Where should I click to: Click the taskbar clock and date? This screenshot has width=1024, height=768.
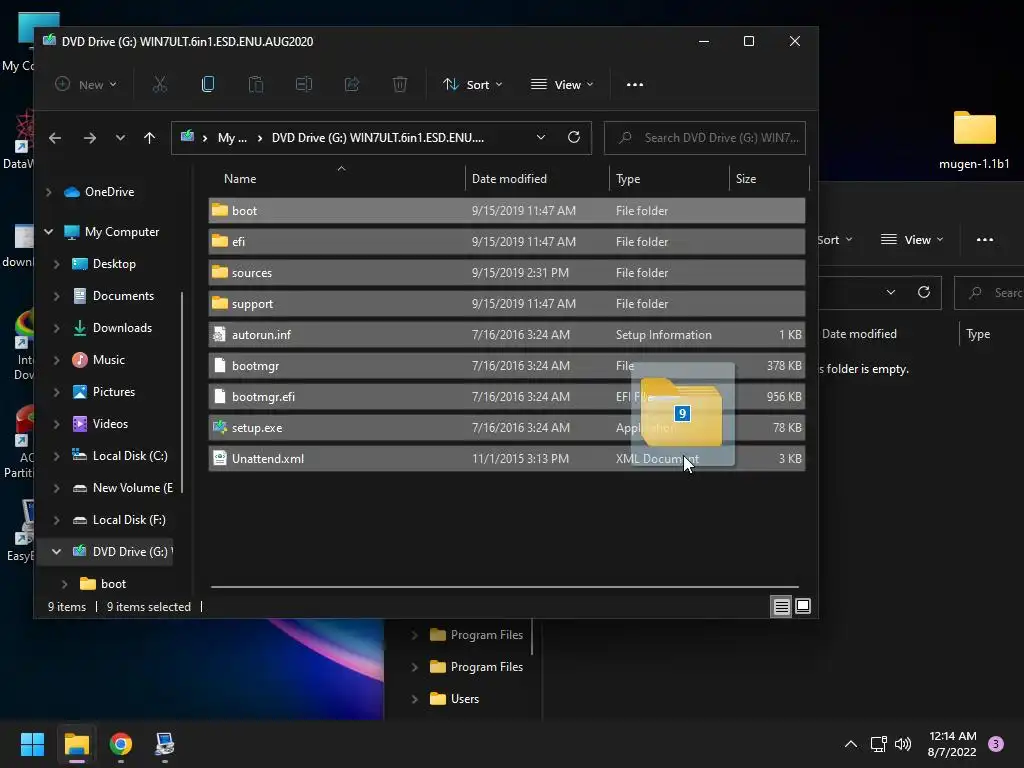[952, 744]
